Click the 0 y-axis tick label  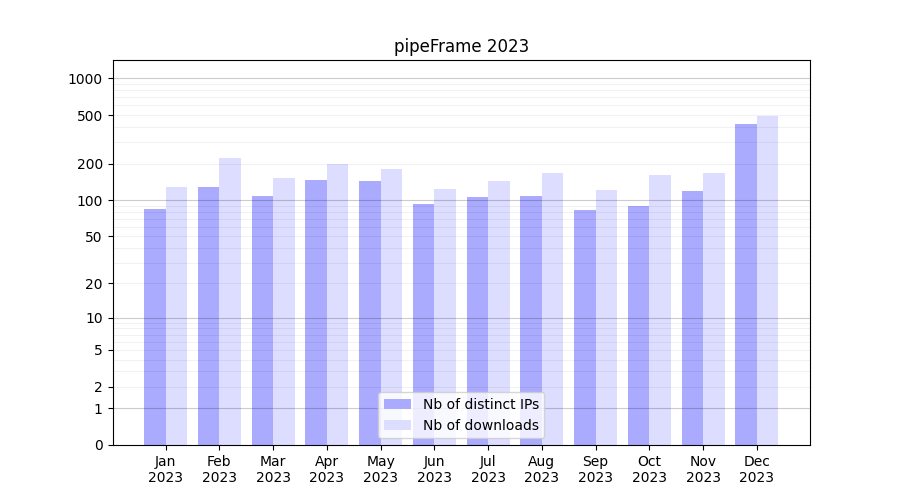[98, 445]
